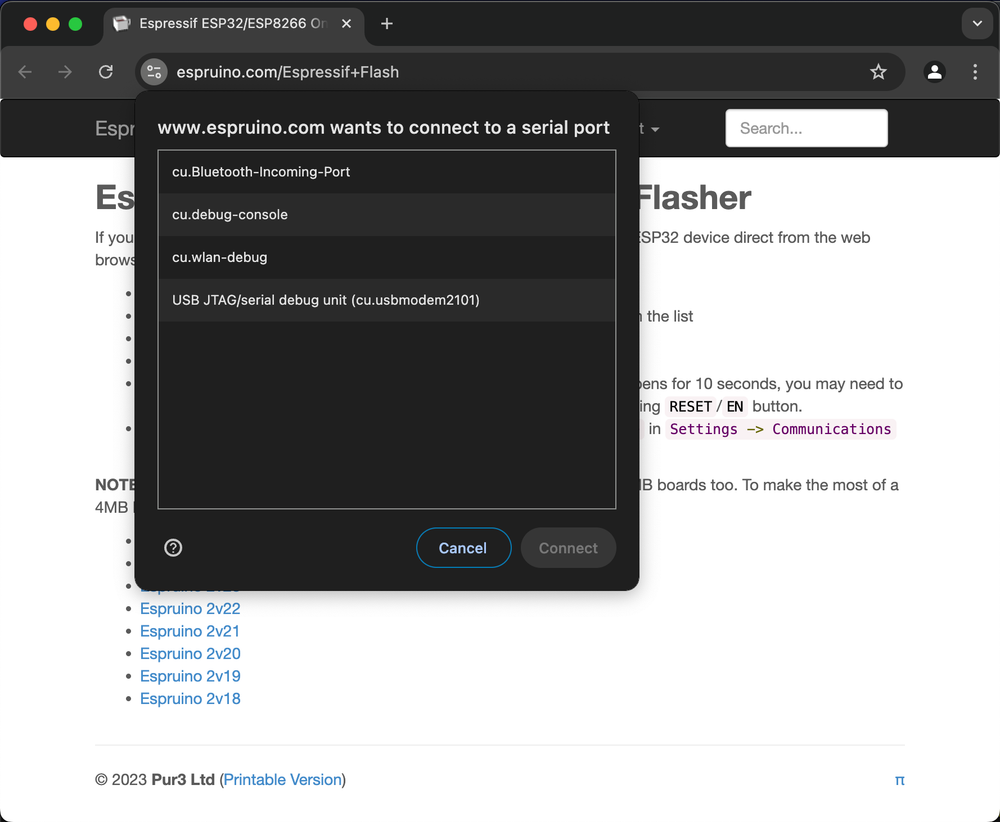Expand the tab search dropdown chevron

(x=977, y=24)
